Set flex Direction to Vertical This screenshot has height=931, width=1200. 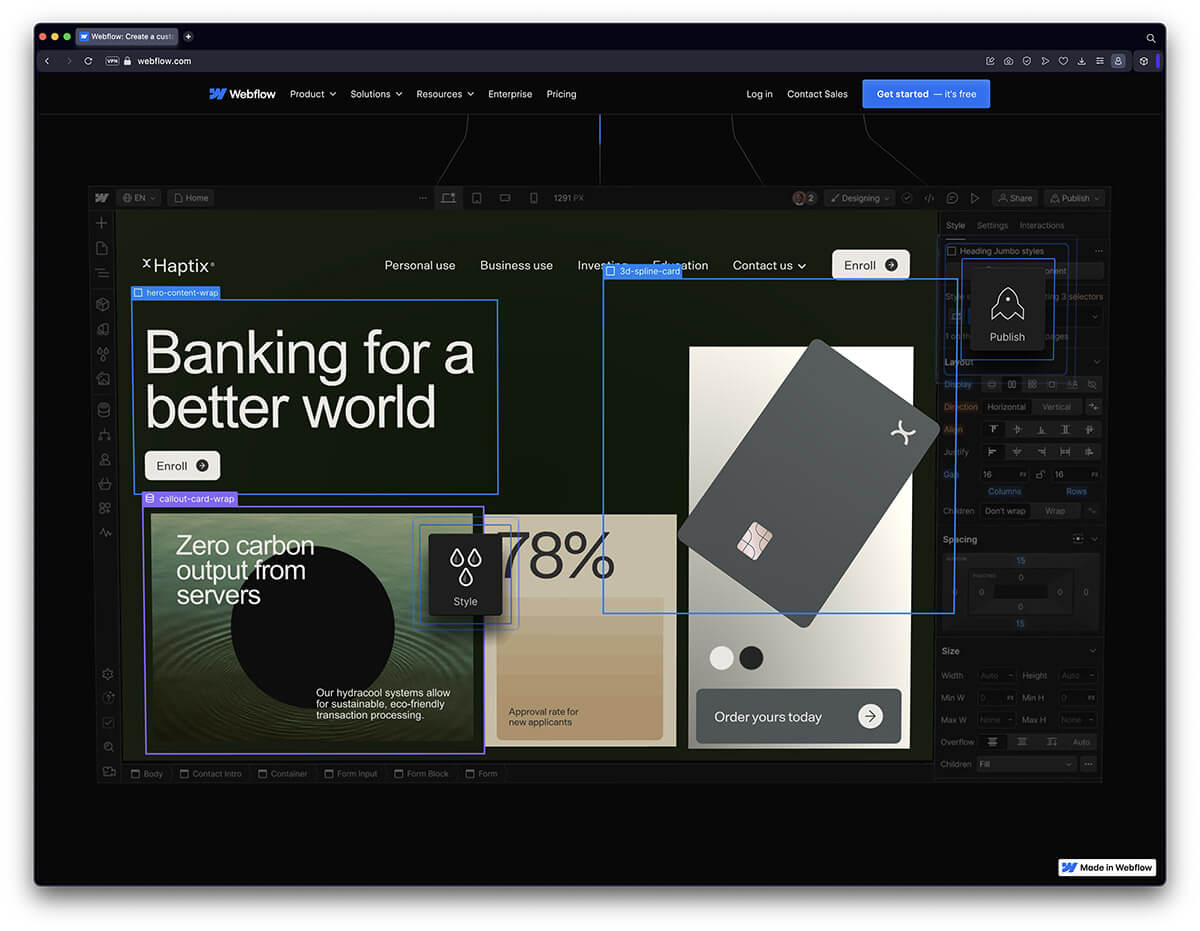pyautogui.click(x=1056, y=407)
